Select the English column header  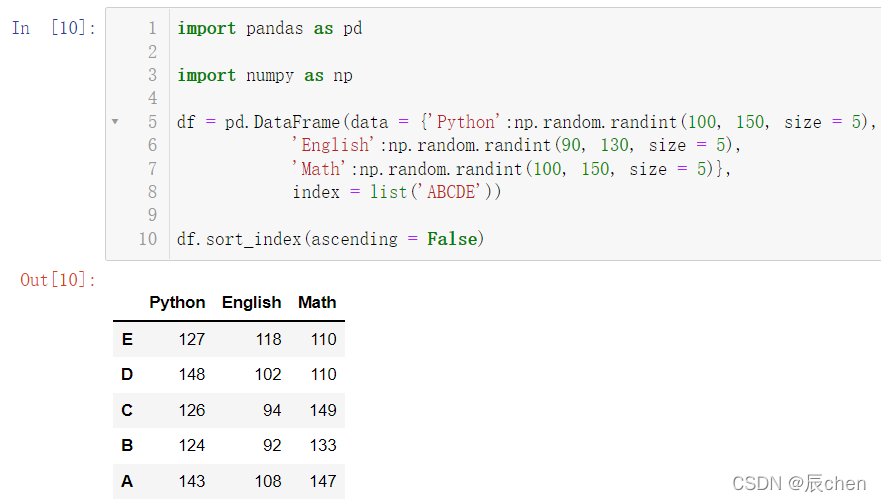coord(251,302)
